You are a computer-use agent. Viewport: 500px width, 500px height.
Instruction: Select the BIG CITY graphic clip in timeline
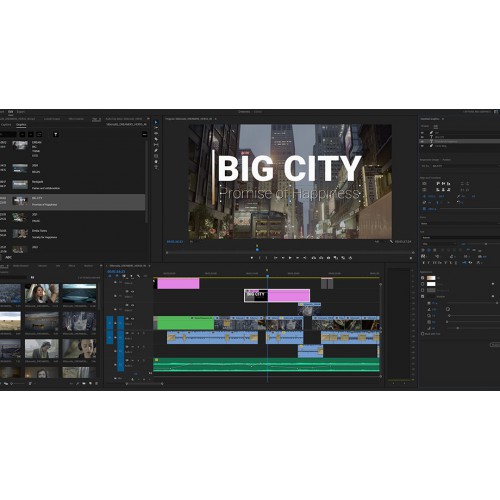coord(277,296)
